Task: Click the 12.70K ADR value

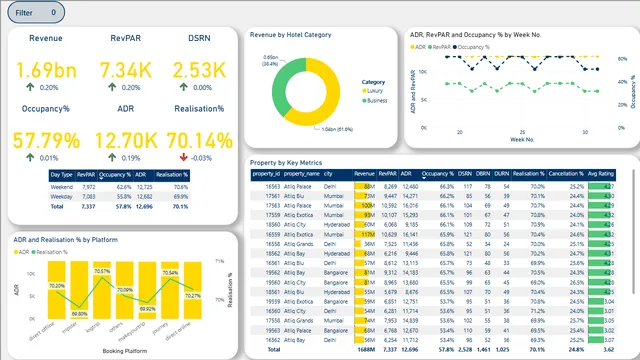Action: tap(126, 141)
